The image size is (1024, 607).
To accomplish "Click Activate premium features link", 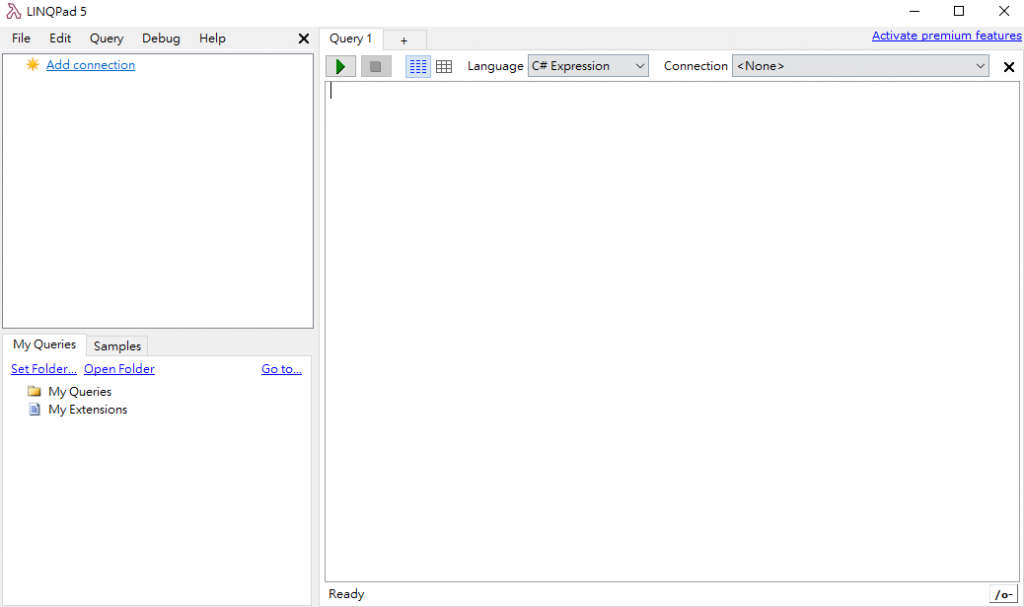I will click(x=946, y=36).
